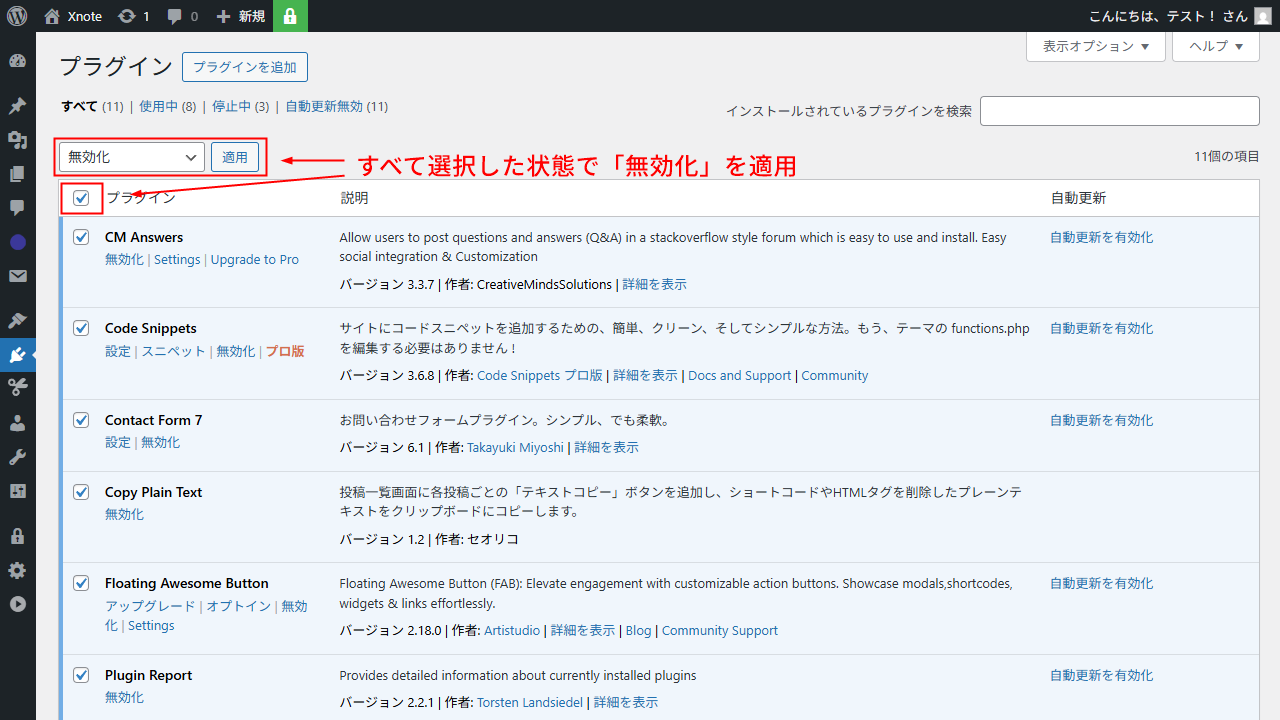Open Floating Awesome Button オプトイン link
The image size is (1280, 720).
click(239, 606)
